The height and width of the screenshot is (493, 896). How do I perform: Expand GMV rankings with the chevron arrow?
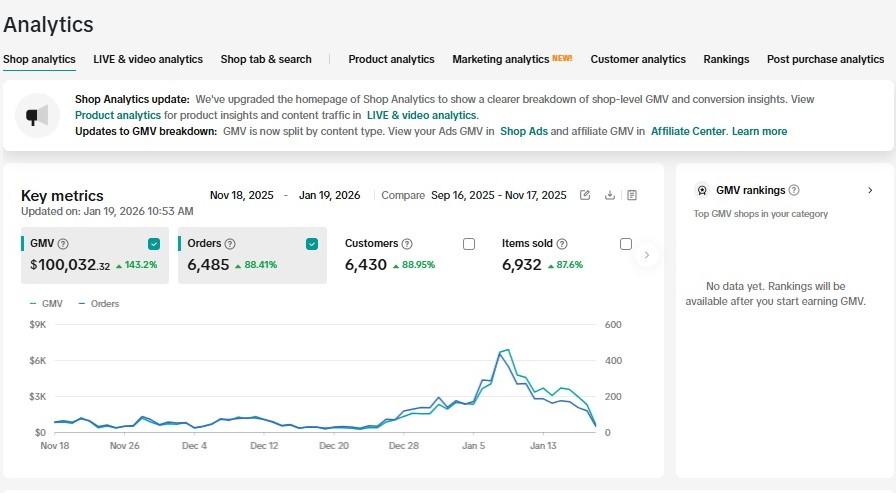click(x=870, y=190)
